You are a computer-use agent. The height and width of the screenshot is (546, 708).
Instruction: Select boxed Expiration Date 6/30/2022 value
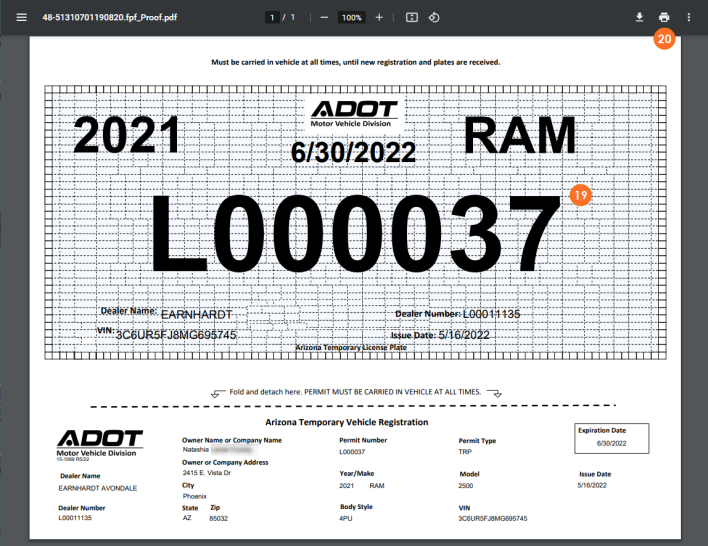(611, 443)
